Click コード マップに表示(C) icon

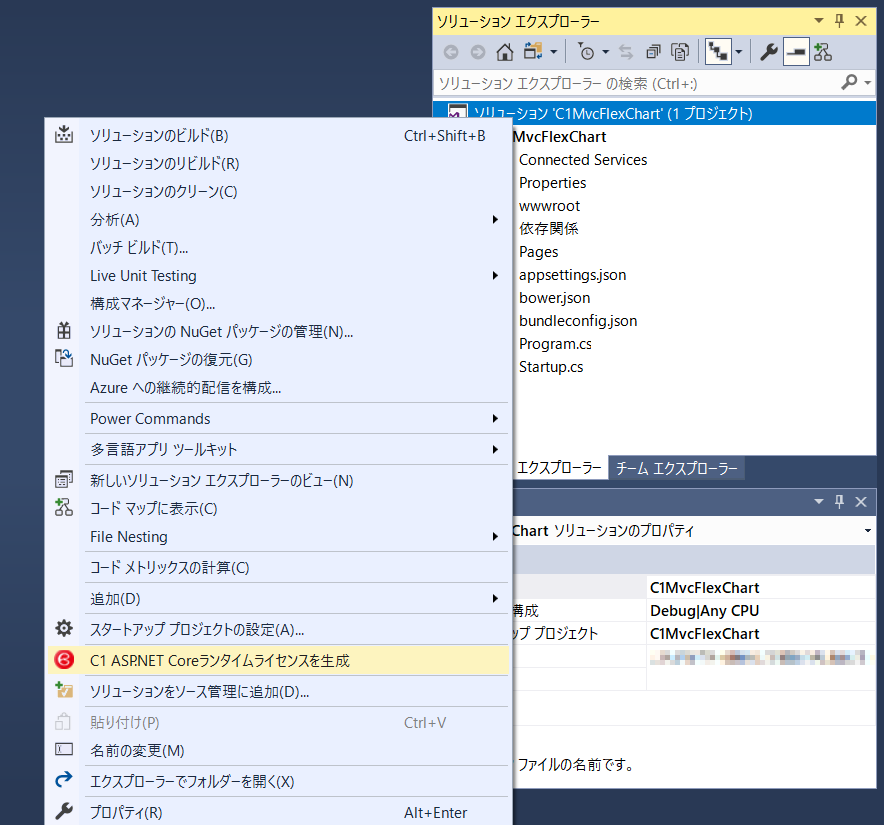[64, 507]
